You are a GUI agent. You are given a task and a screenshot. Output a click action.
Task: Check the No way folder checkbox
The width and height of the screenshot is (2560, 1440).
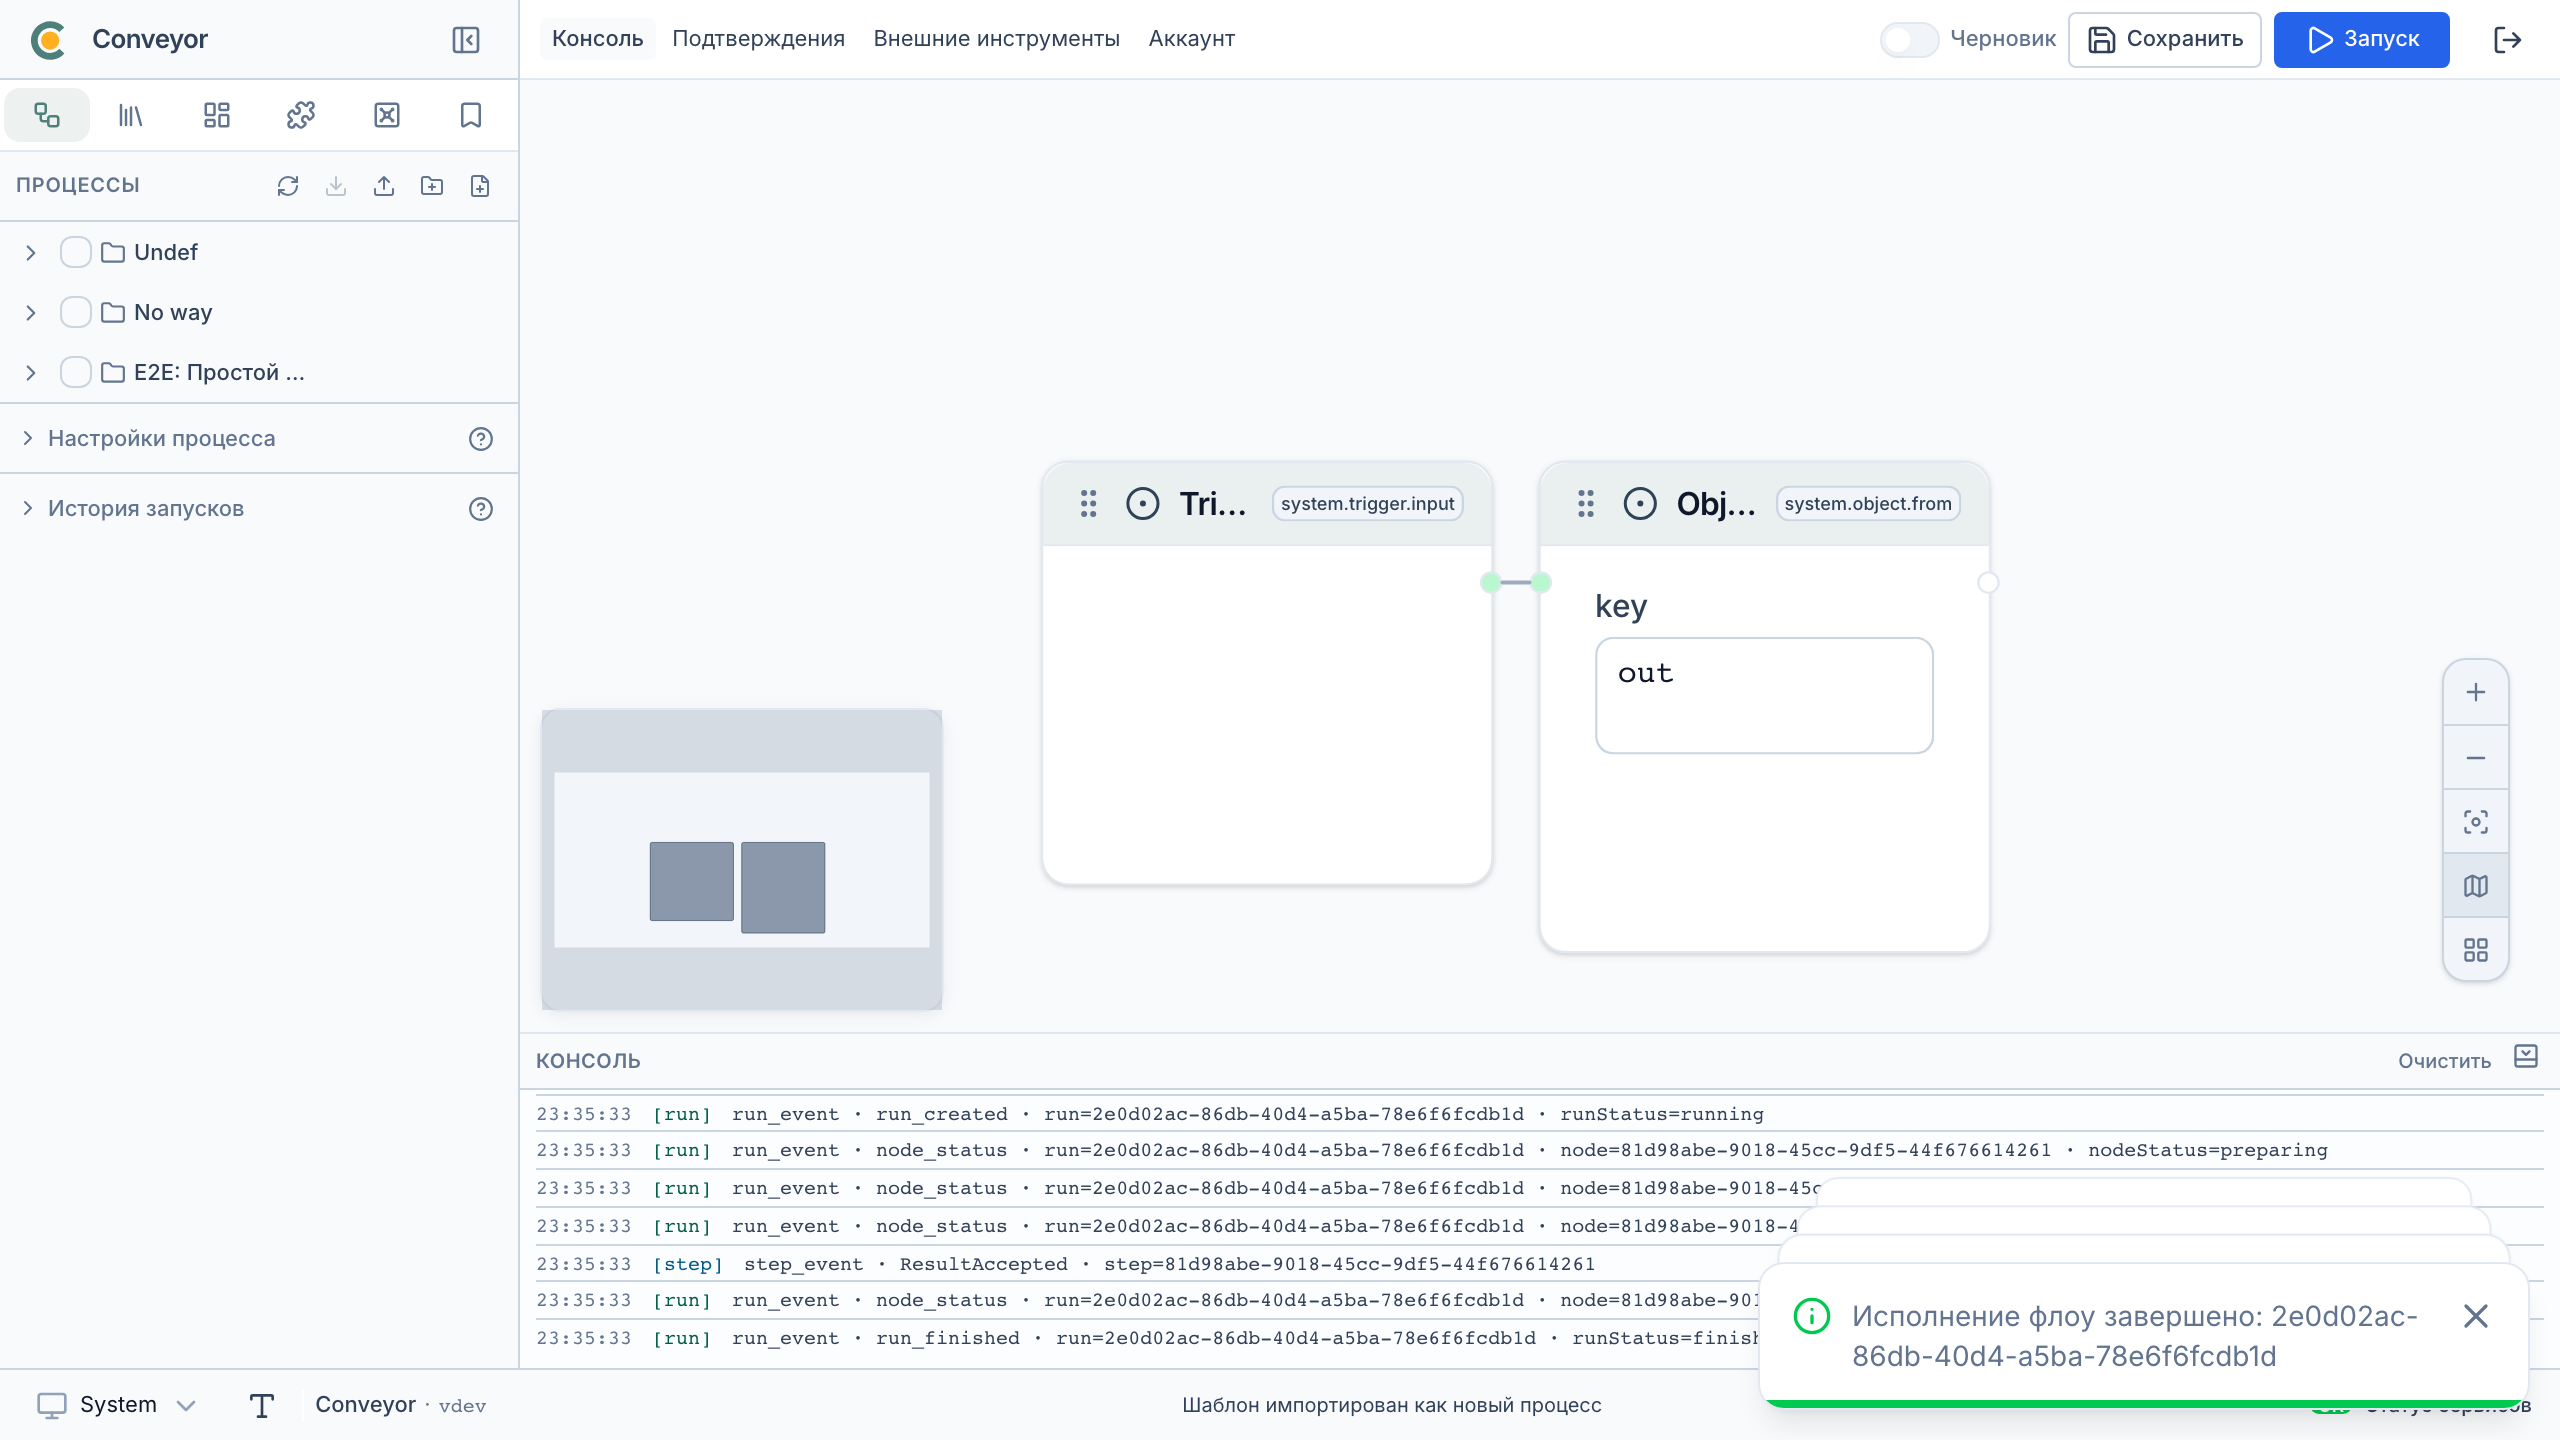pos(76,312)
